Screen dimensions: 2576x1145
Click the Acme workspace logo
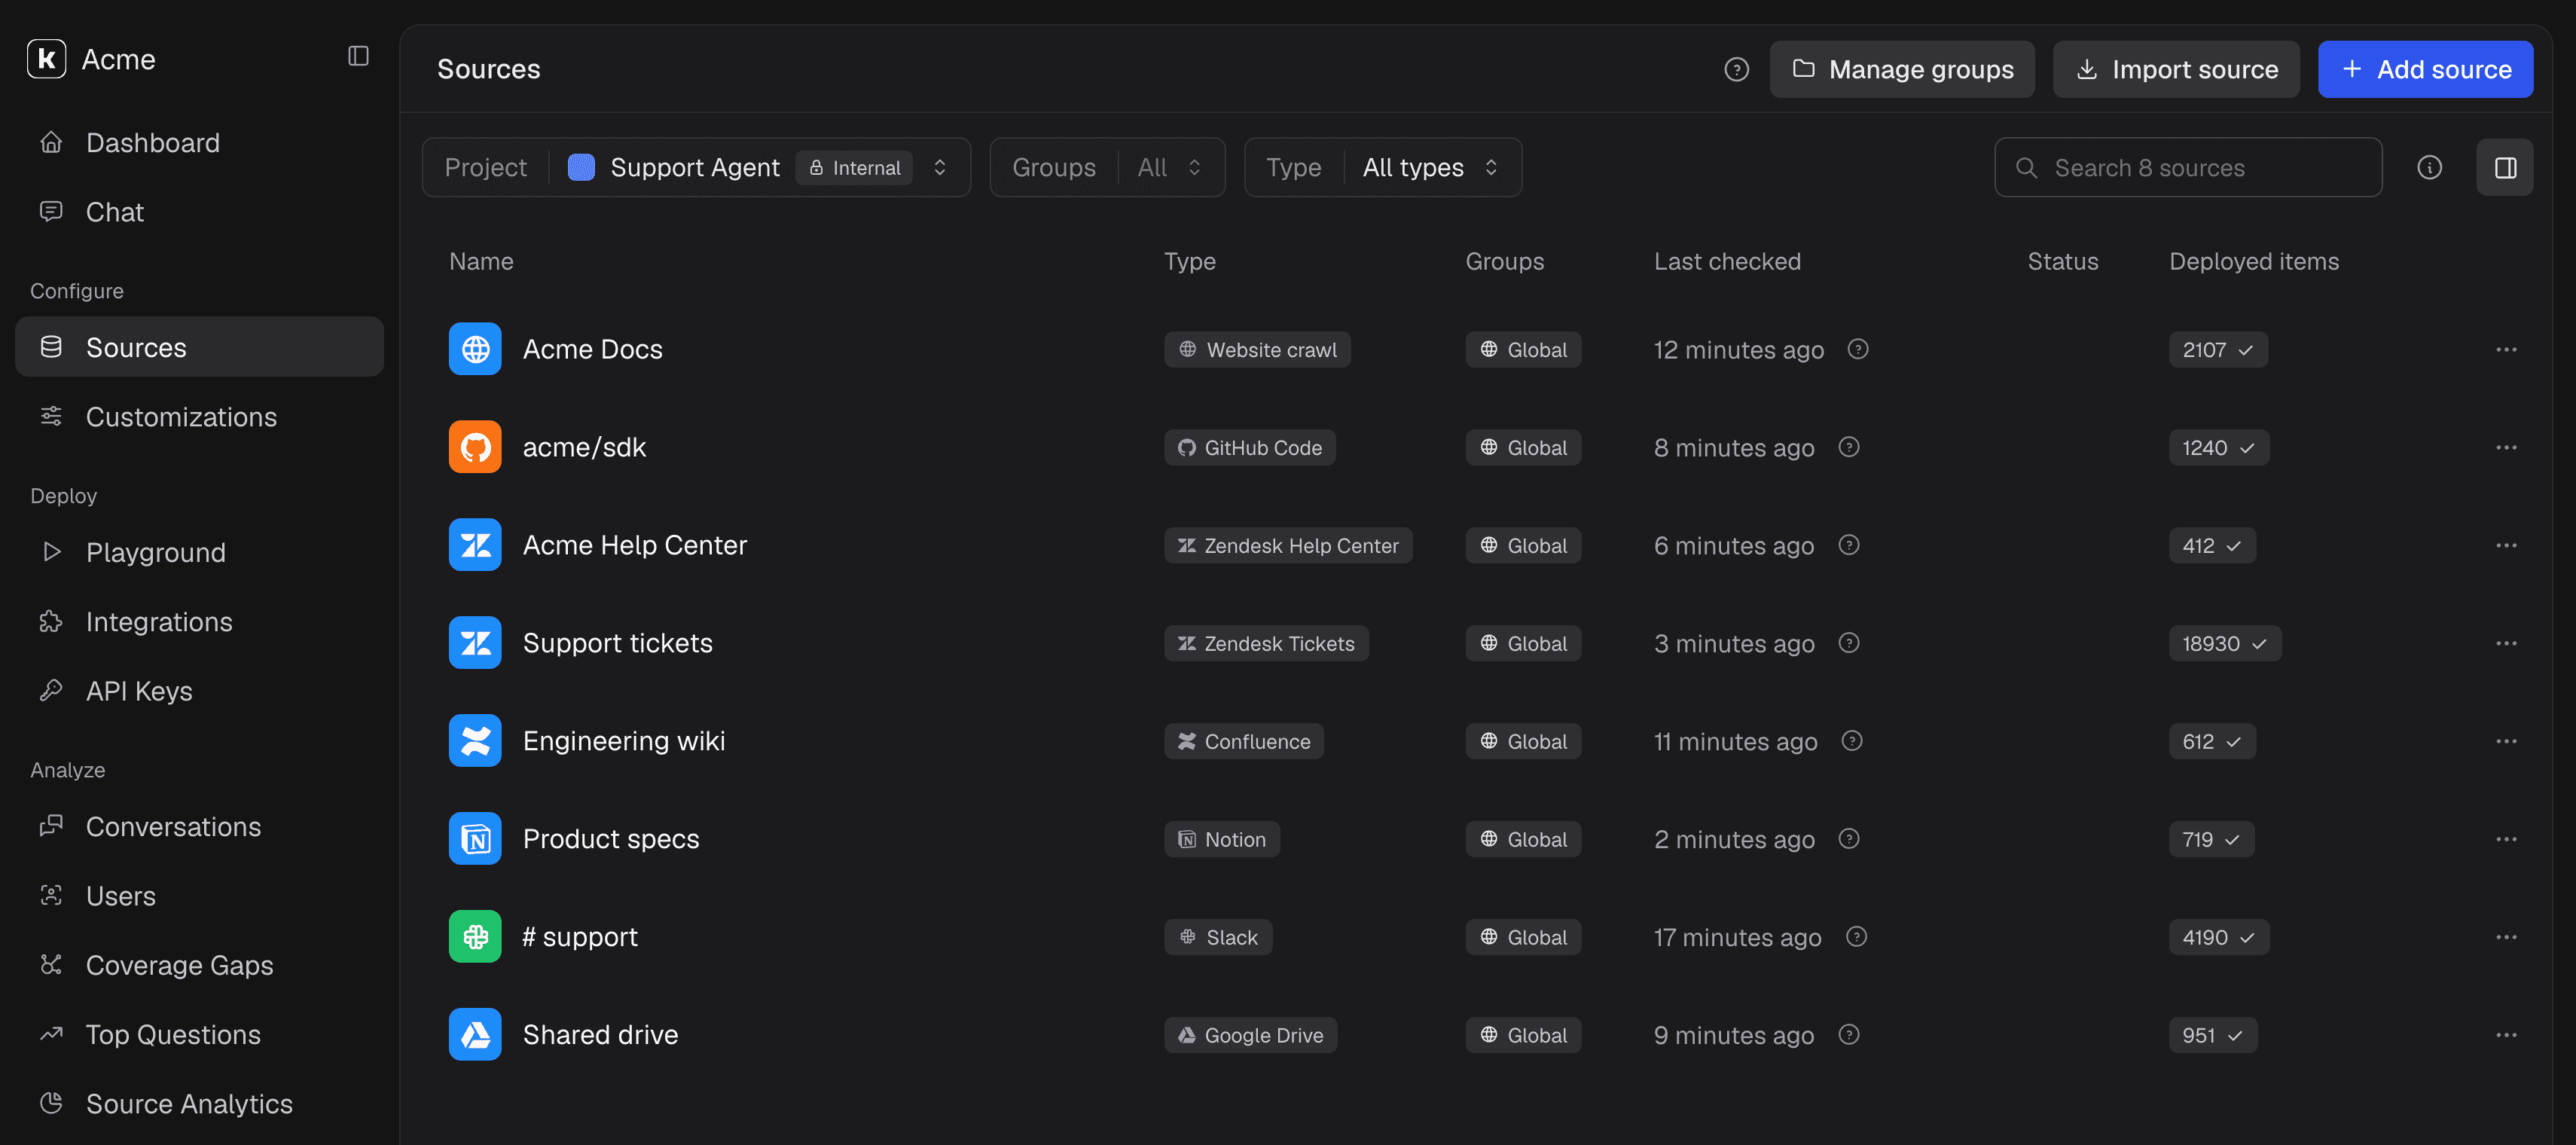pyautogui.click(x=46, y=59)
